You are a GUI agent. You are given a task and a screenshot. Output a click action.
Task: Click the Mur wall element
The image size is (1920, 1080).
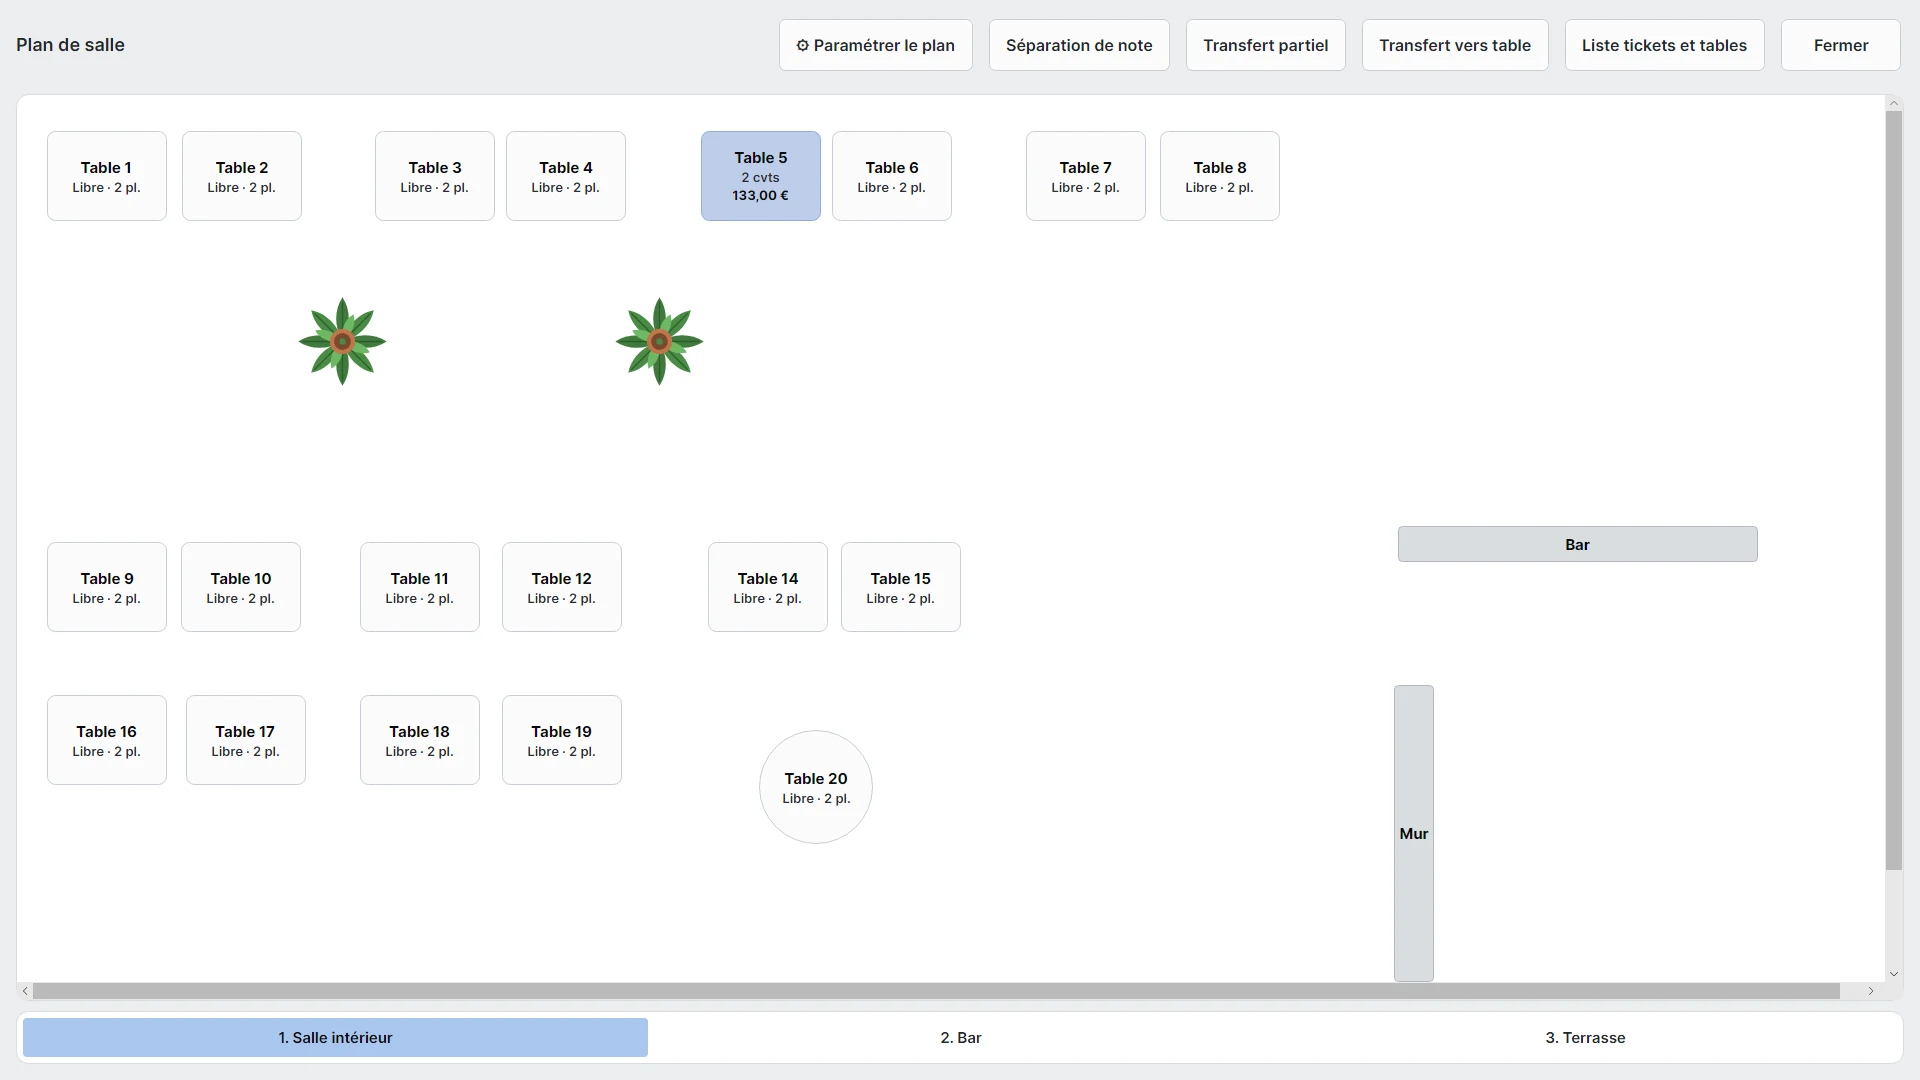coord(1414,833)
